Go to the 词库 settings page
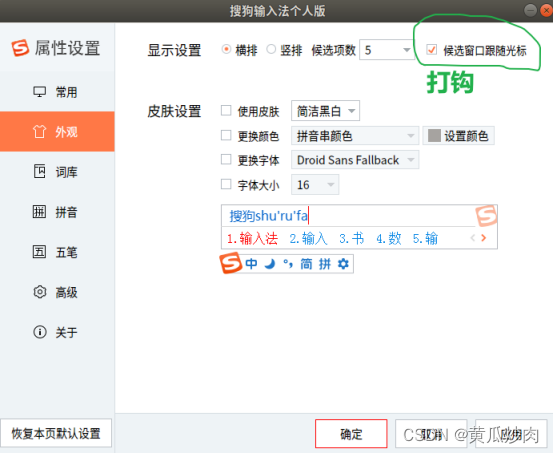This screenshot has height=453, width=554. pyautogui.click(x=57, y=172)
